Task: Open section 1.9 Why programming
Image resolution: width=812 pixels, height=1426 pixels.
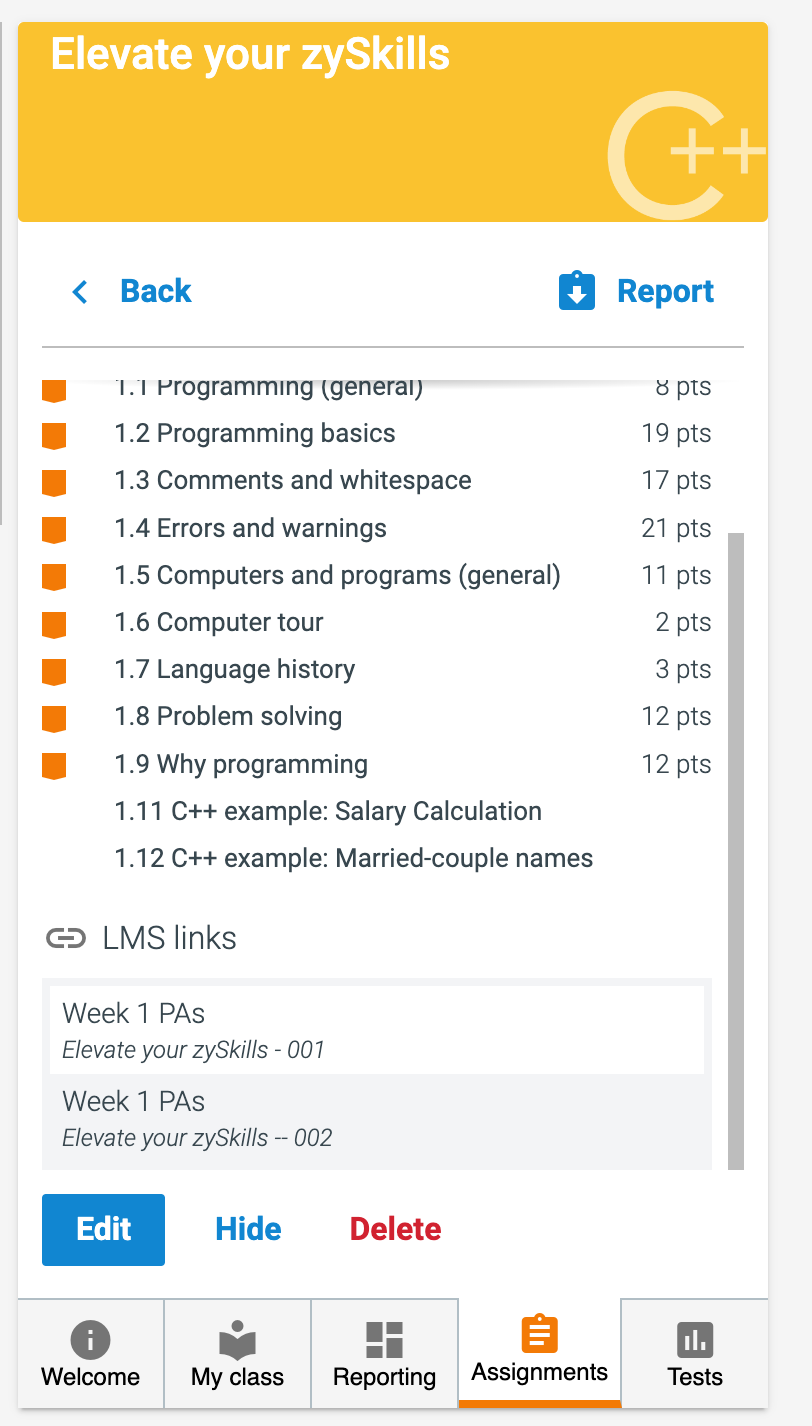Action: coord(241,765)
